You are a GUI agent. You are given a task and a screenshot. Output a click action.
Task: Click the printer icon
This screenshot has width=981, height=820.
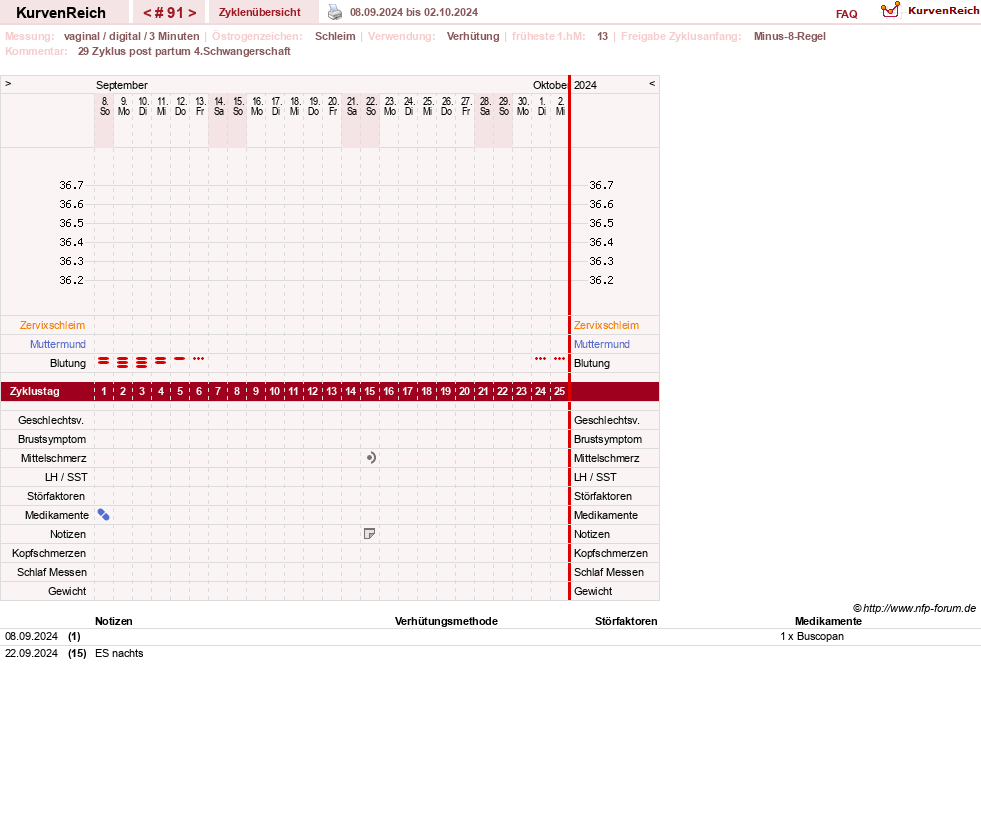pos(335,12)
